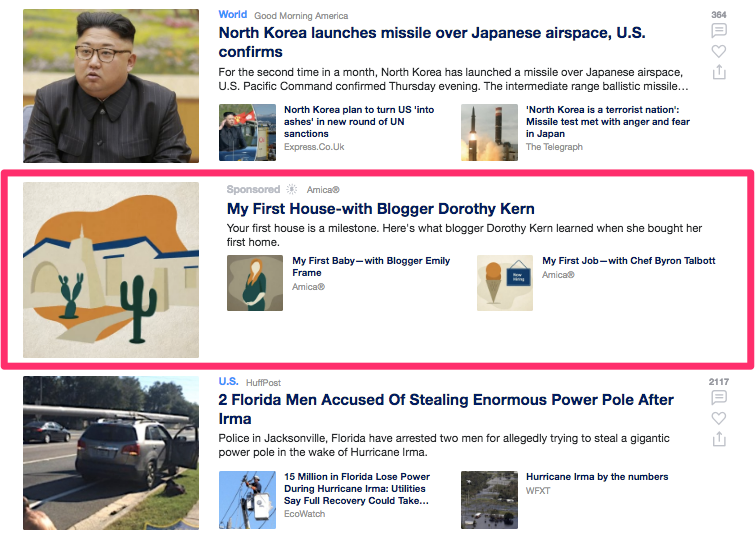
Task: Click the desert house illustration thumbnail
Action: (111, 270)
